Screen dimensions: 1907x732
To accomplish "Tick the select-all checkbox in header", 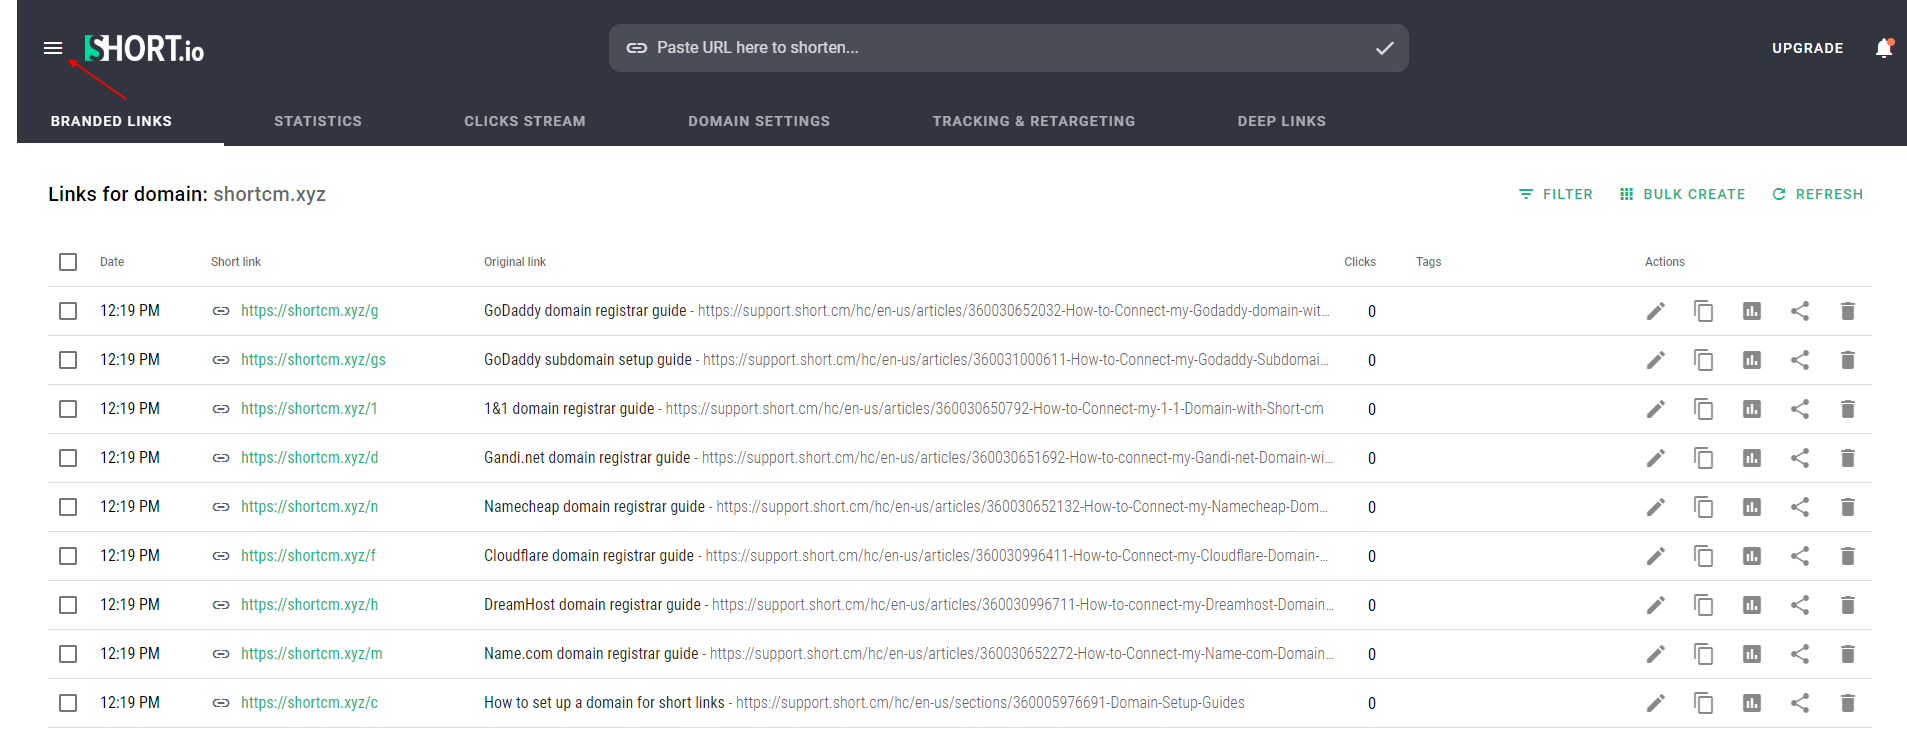I will coord(68,262).
